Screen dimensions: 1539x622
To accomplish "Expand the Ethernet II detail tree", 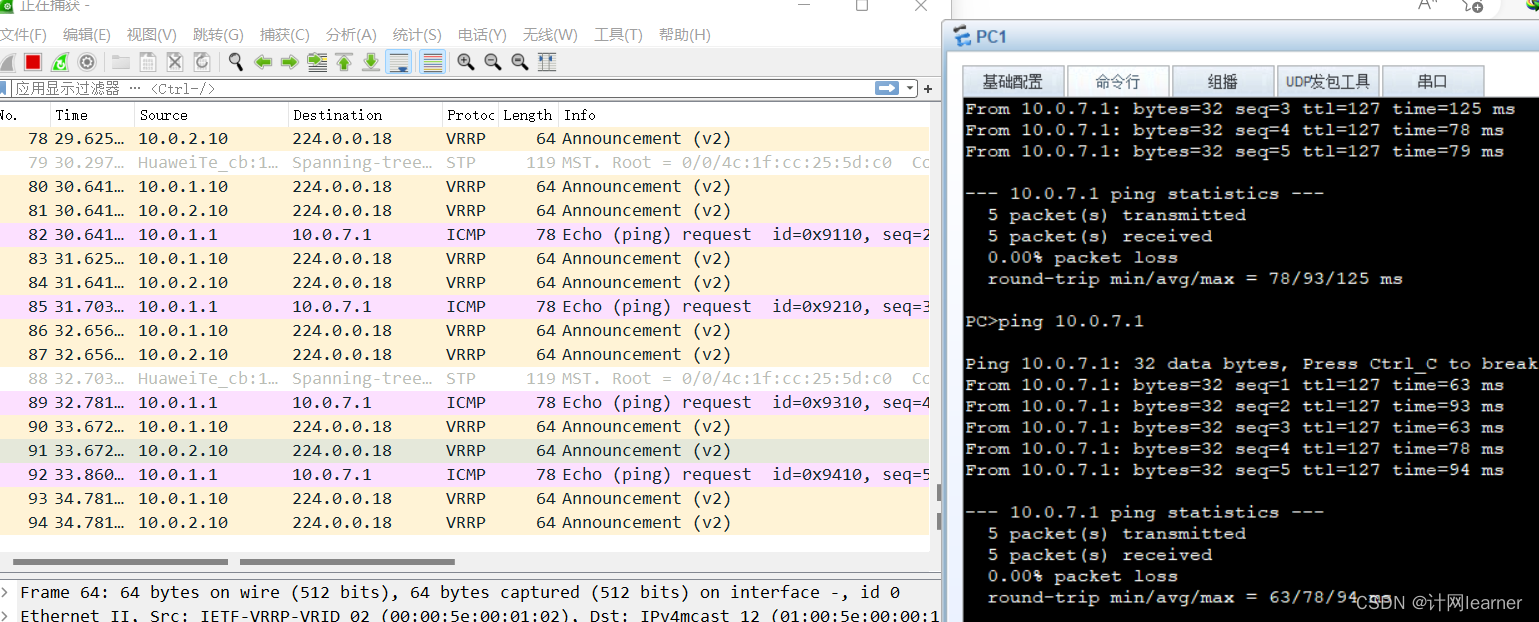I will (x=6, y=615).
